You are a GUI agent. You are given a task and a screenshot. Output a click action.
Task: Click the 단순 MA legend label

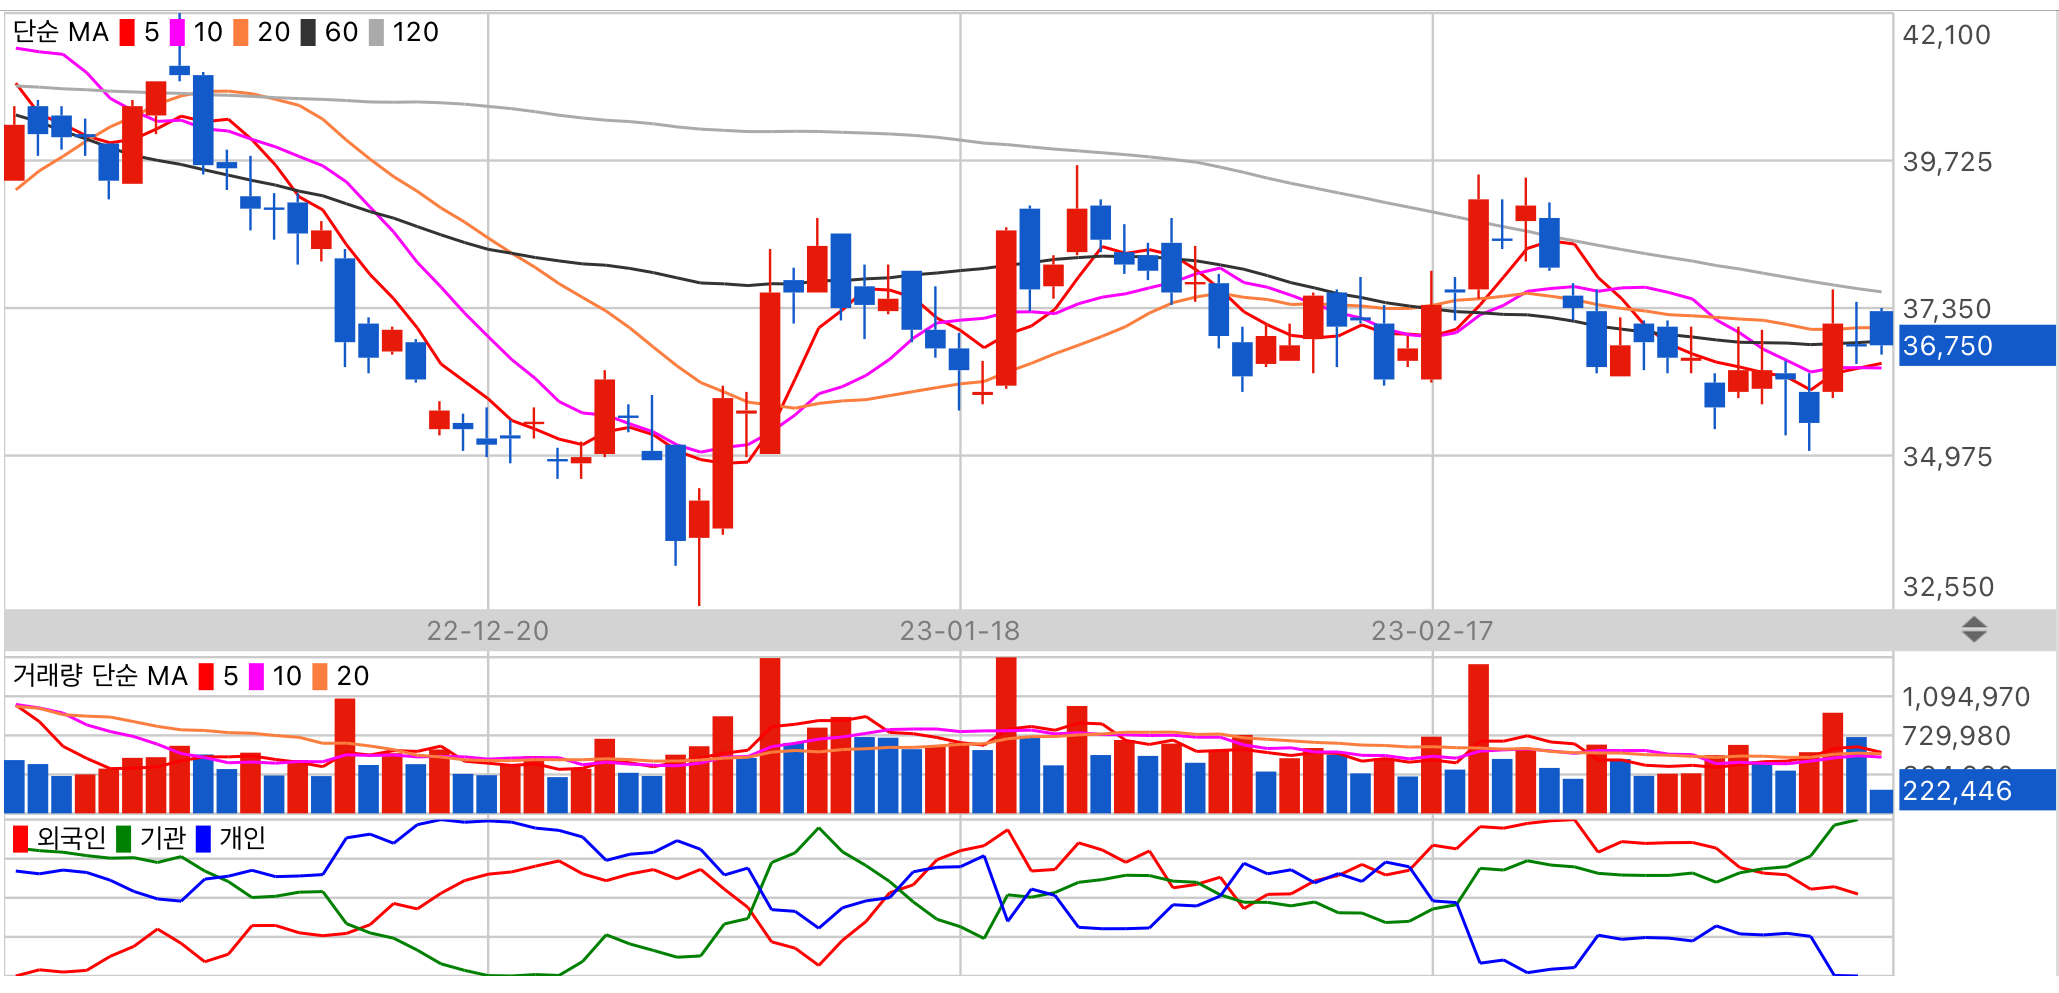click(x=61, y=33)
